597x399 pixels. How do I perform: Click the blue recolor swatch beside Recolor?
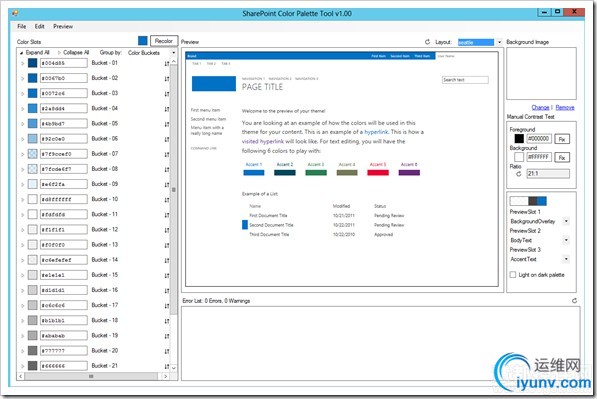[143, 40]
